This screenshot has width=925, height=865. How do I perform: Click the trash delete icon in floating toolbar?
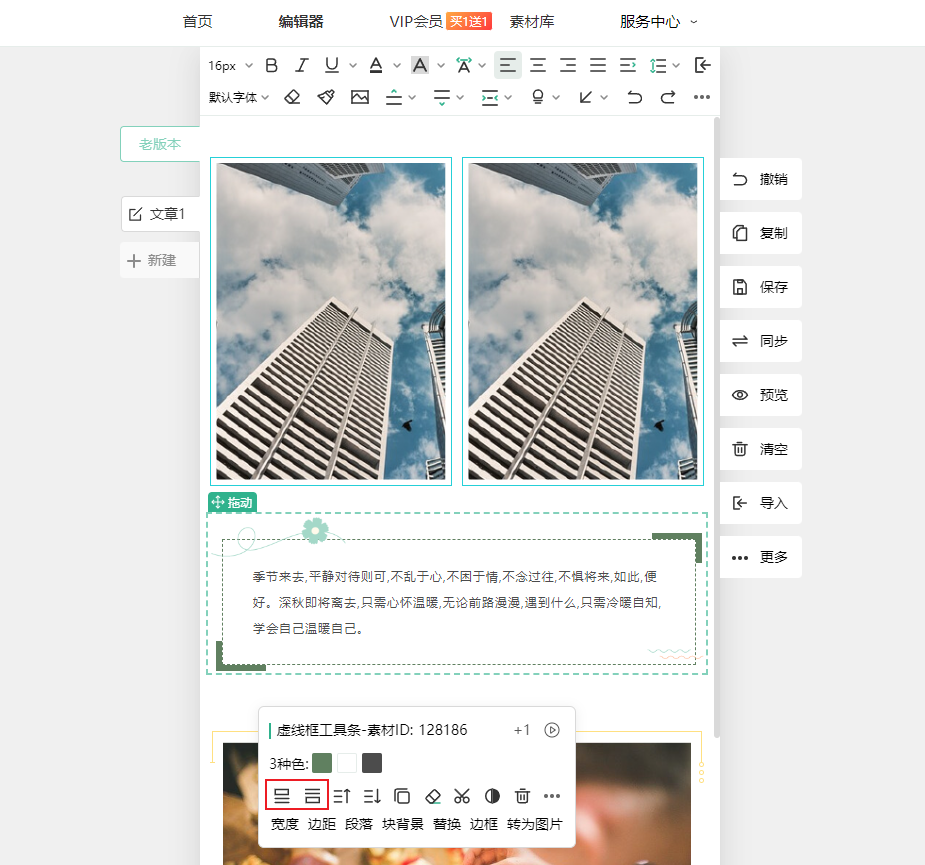point(522,796)
